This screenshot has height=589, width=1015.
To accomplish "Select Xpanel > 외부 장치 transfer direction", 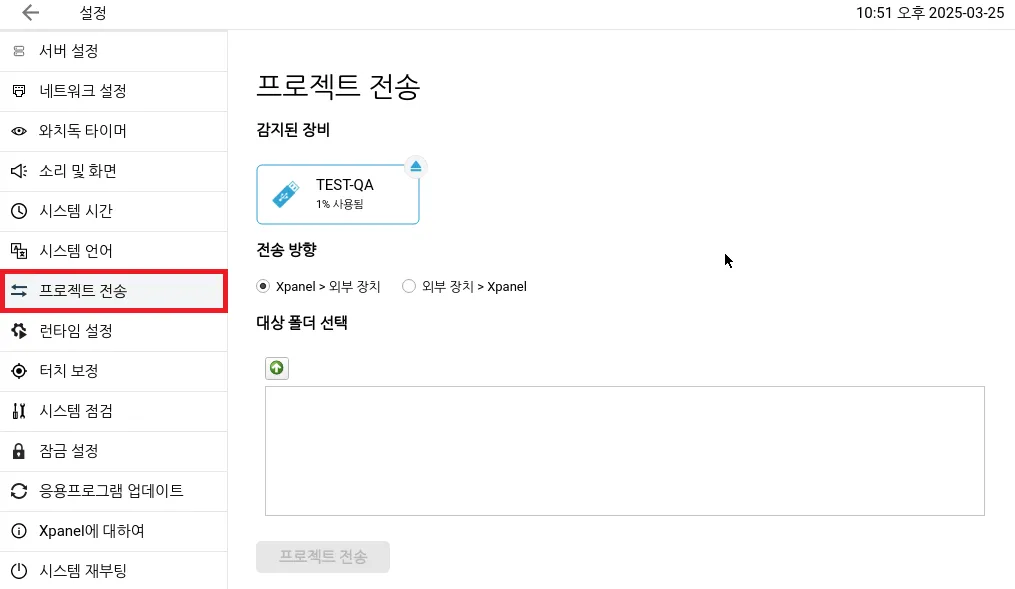I will [x=263, y=286].
